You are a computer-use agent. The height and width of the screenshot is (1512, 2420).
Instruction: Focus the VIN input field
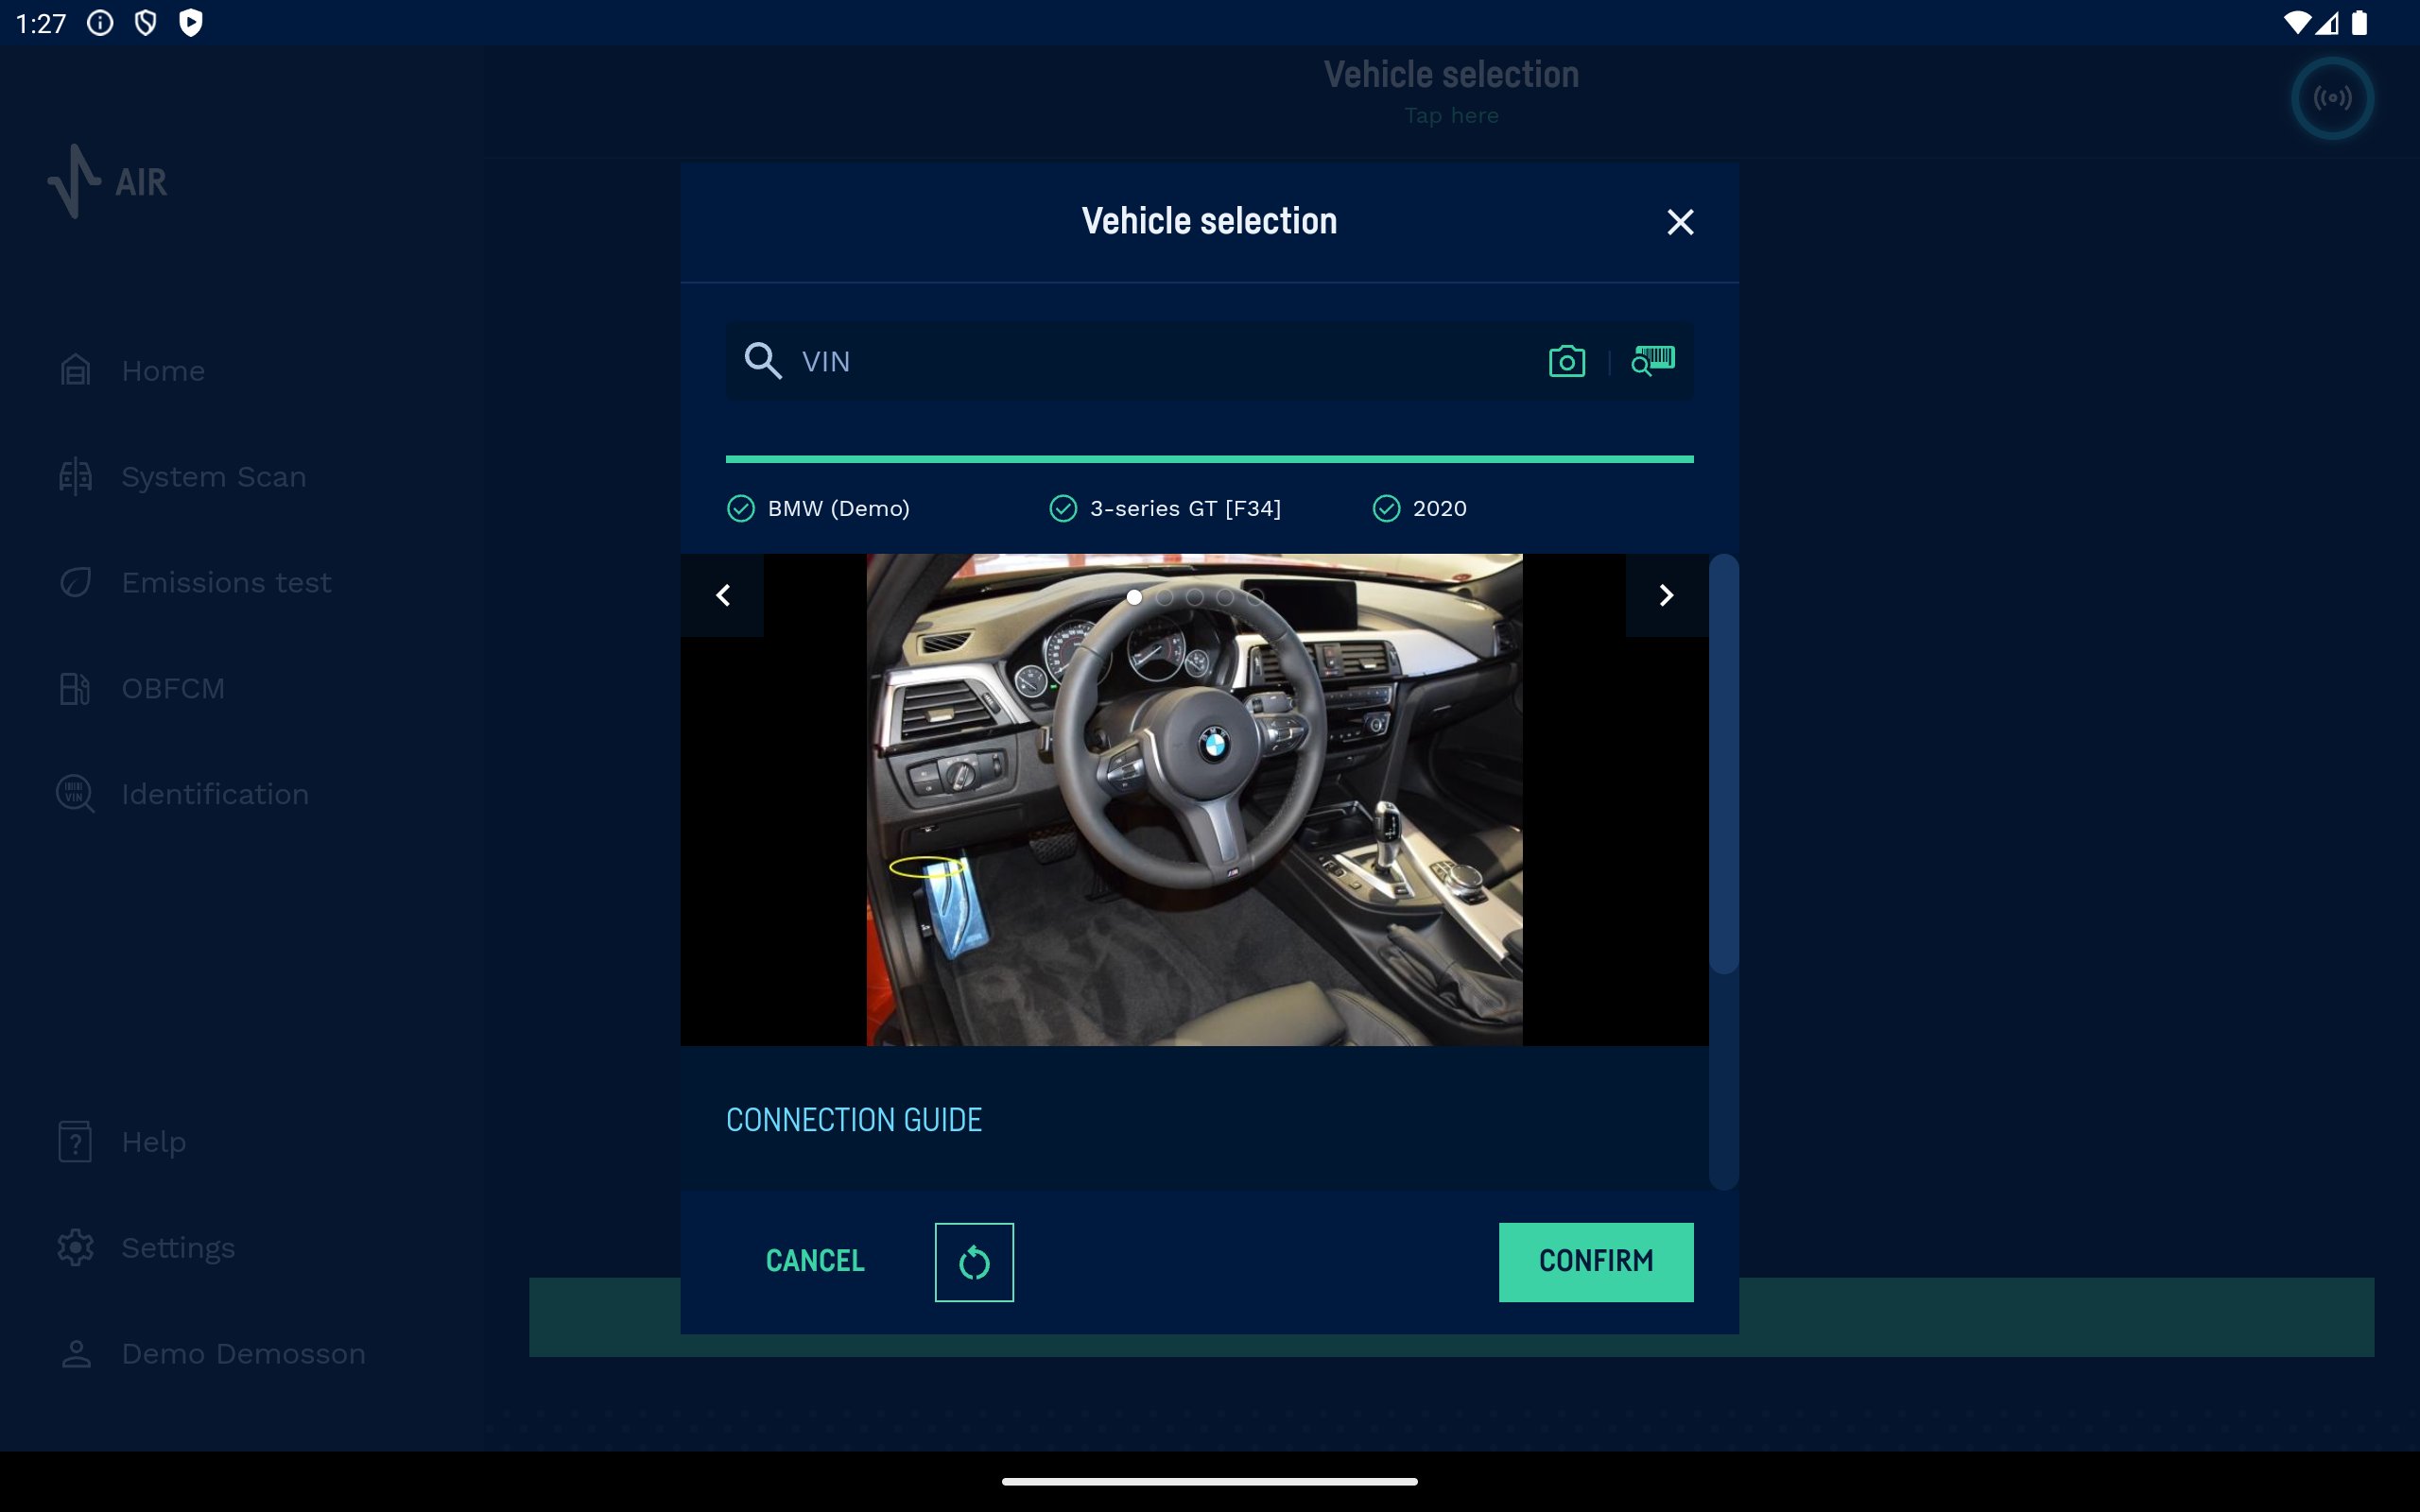(1150, 361)
